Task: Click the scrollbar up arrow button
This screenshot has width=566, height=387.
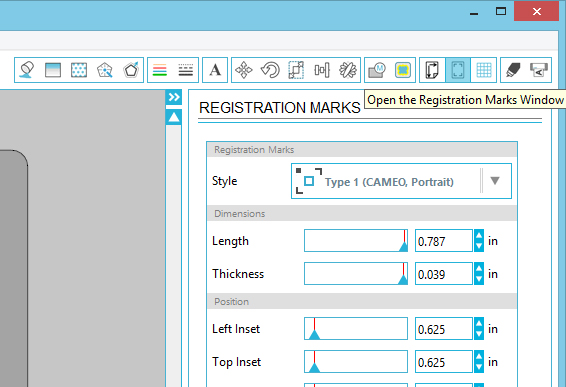Action: click(x=174, y=117)
